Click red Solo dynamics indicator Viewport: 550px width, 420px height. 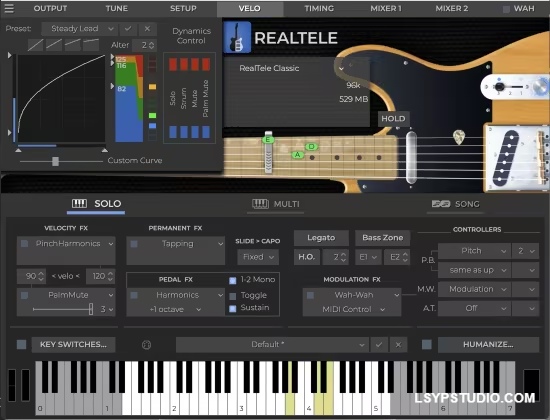(x=173, y=65)
